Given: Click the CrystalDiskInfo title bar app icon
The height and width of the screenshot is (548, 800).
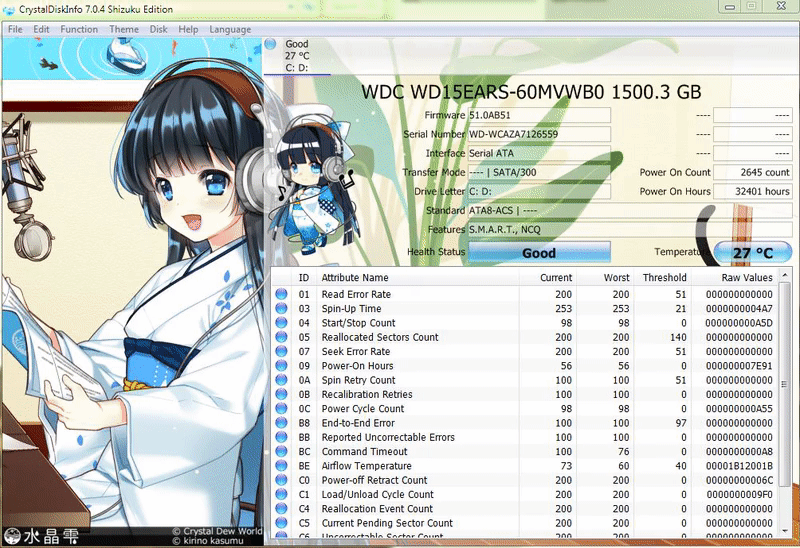Looking at the screenshot, I should pyautogui.click(x=9, y=9).
